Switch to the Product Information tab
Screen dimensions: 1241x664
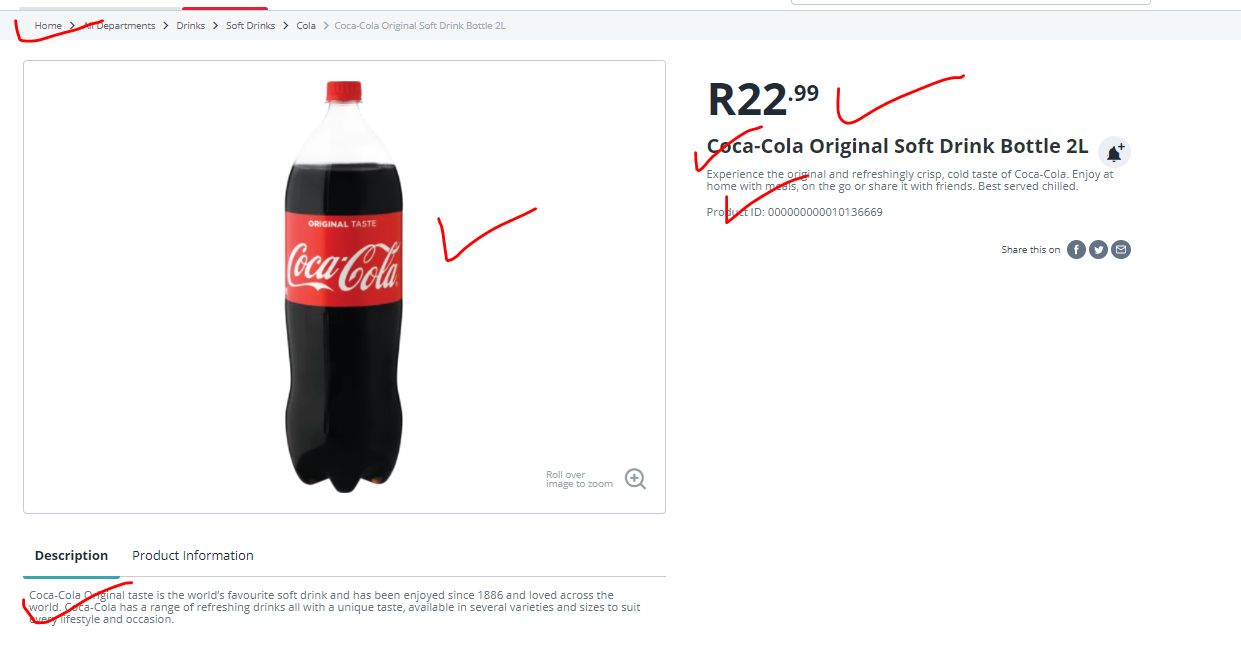pos(193,556)
